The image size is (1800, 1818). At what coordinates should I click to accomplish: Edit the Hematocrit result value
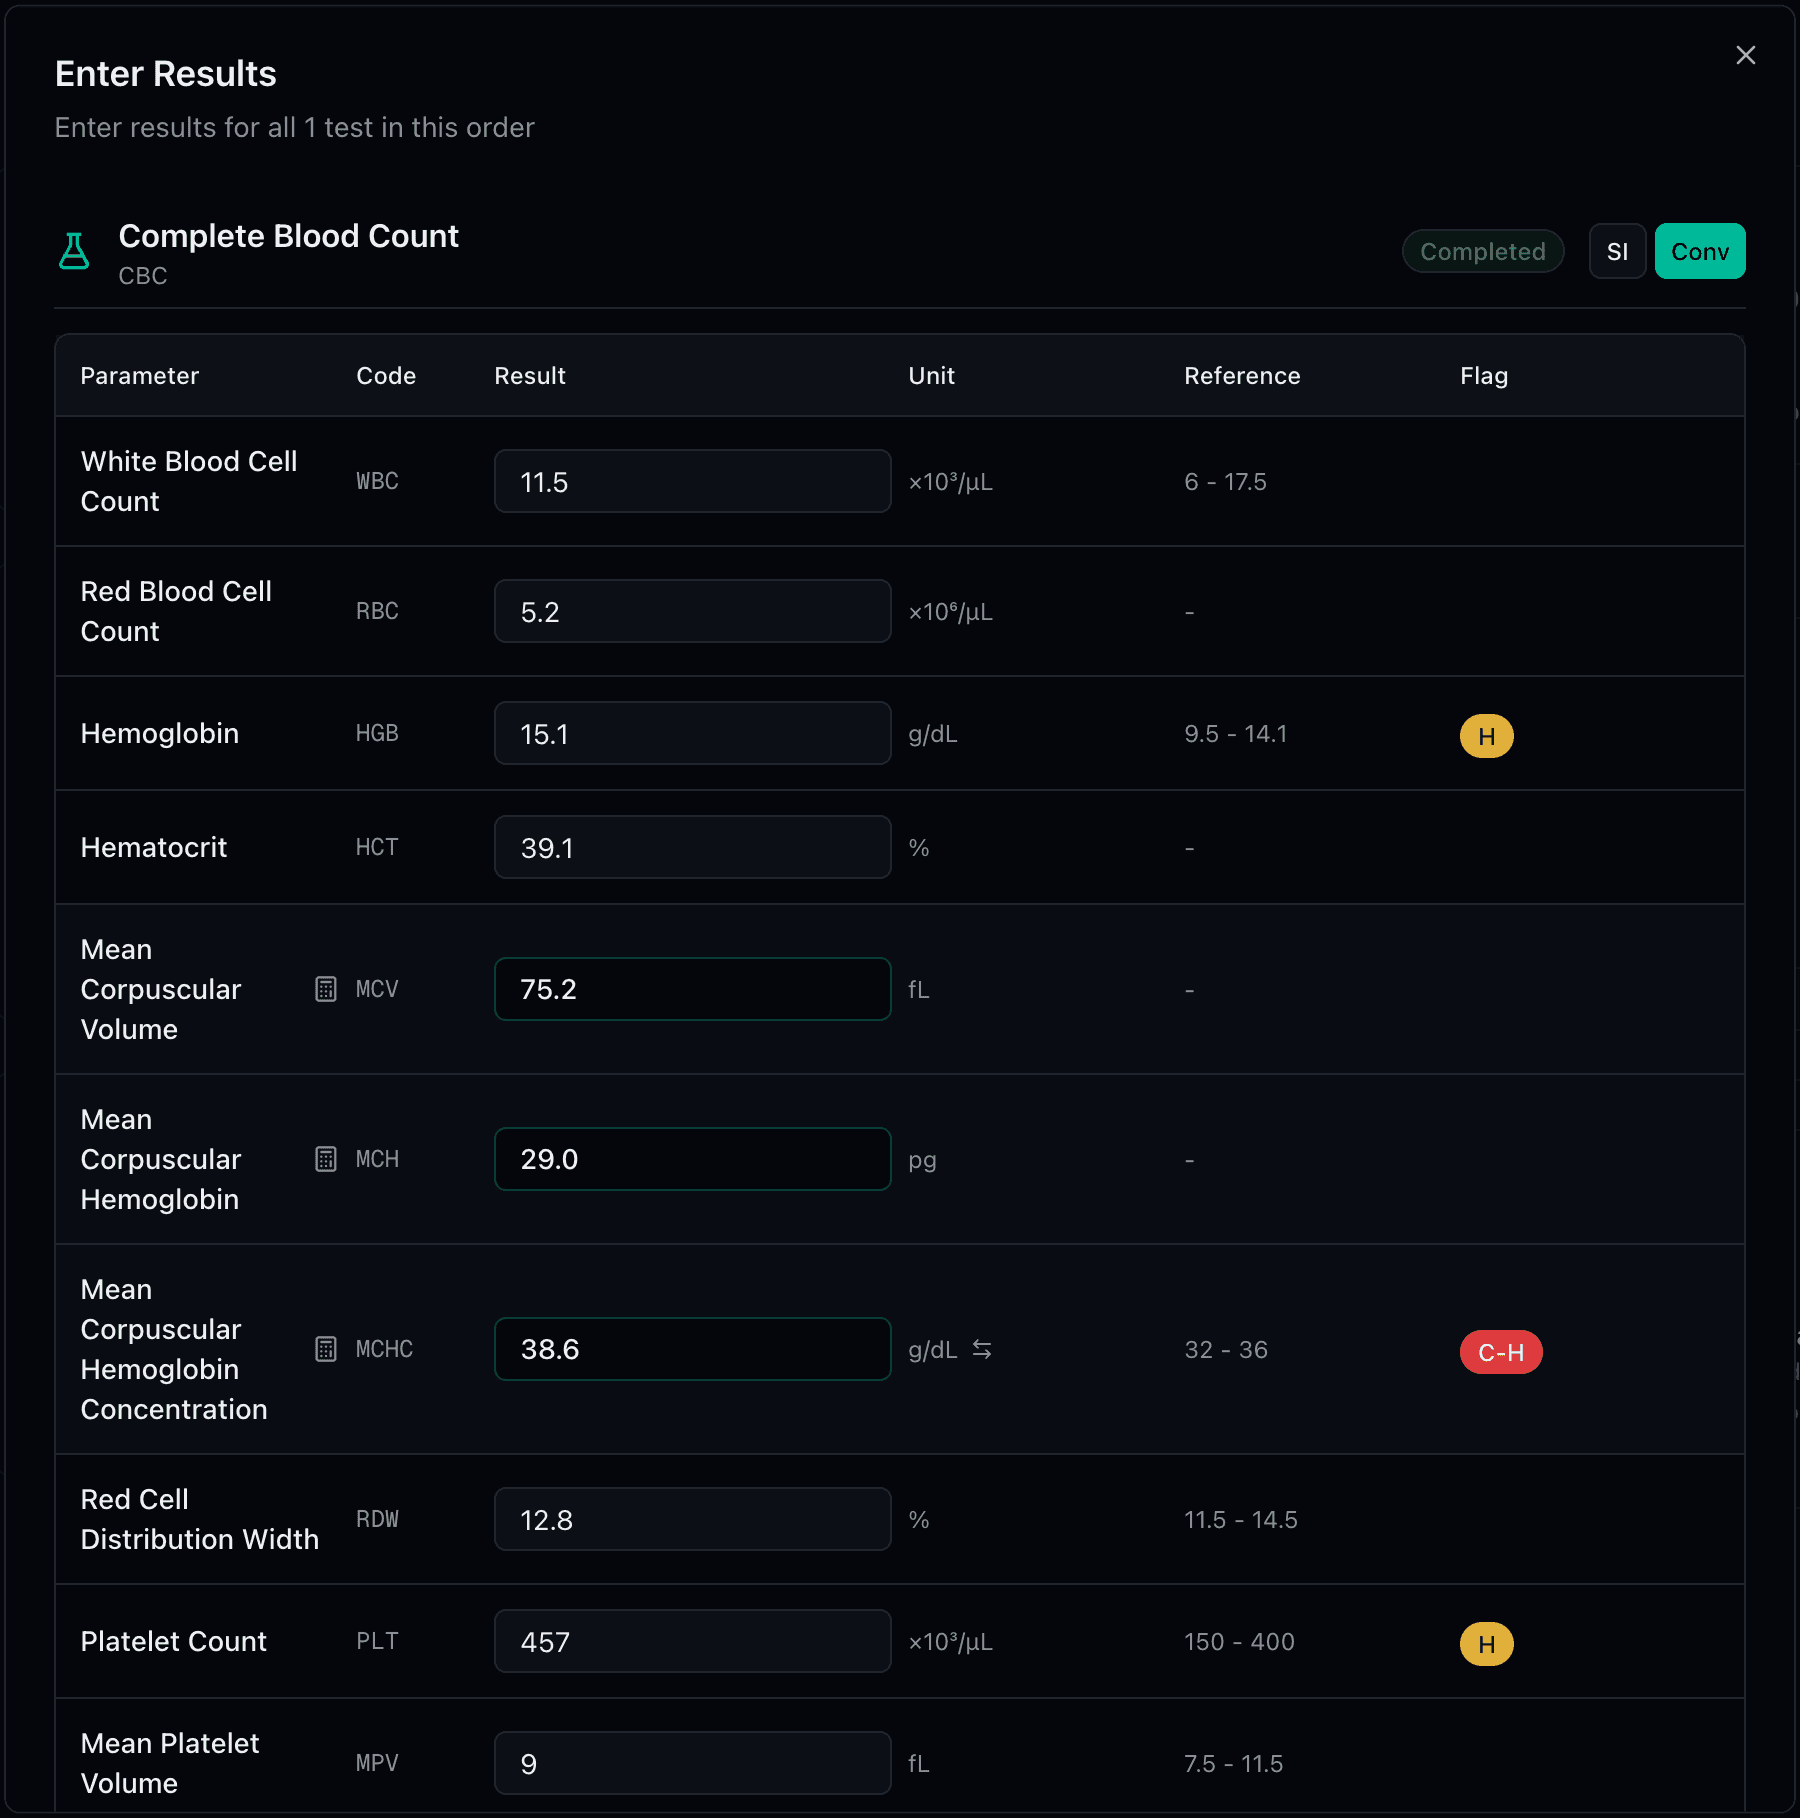coord(692,847)
